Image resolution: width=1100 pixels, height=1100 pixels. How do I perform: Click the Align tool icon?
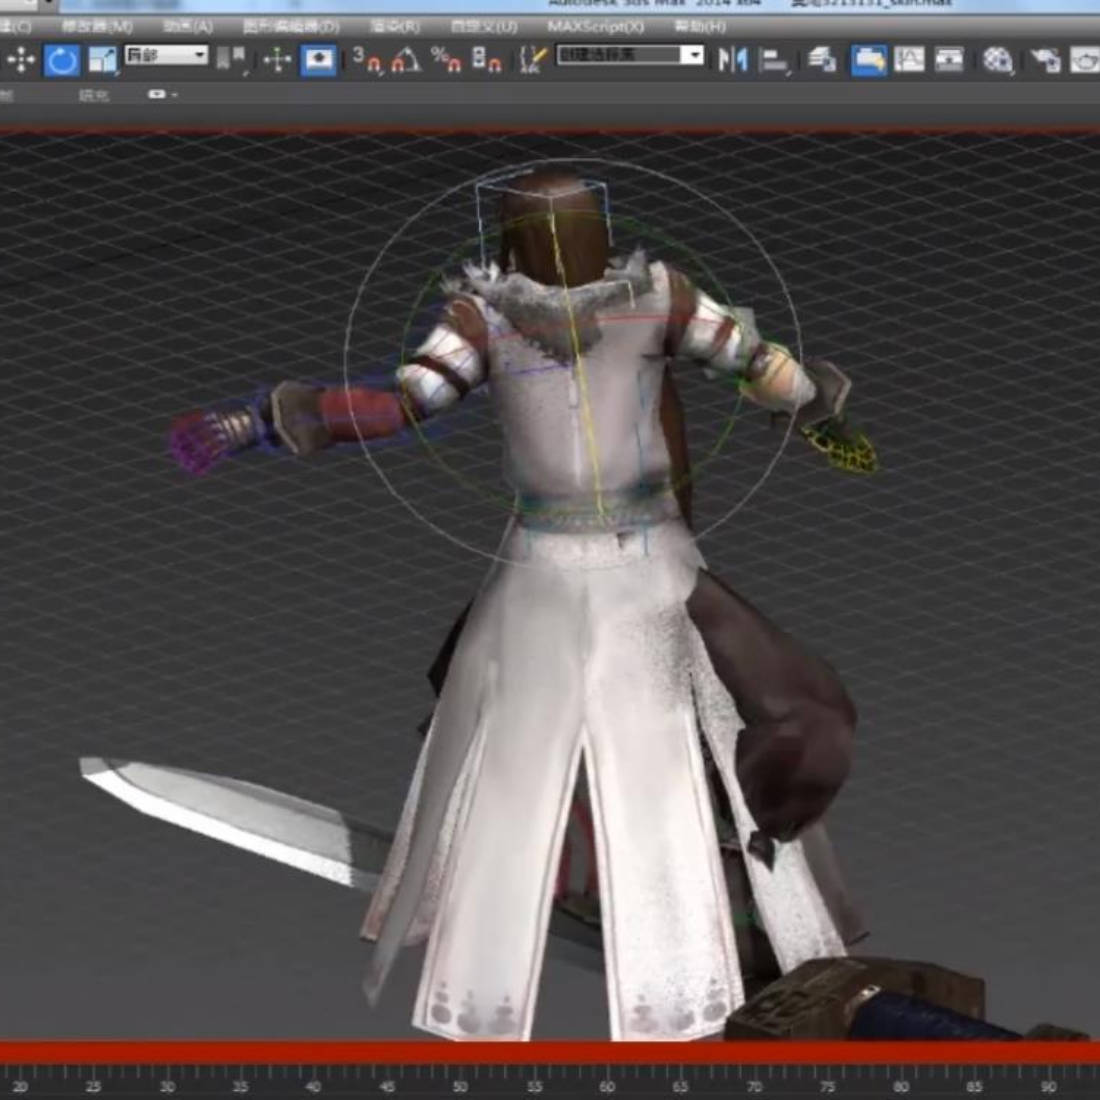[x=774, y=60]
